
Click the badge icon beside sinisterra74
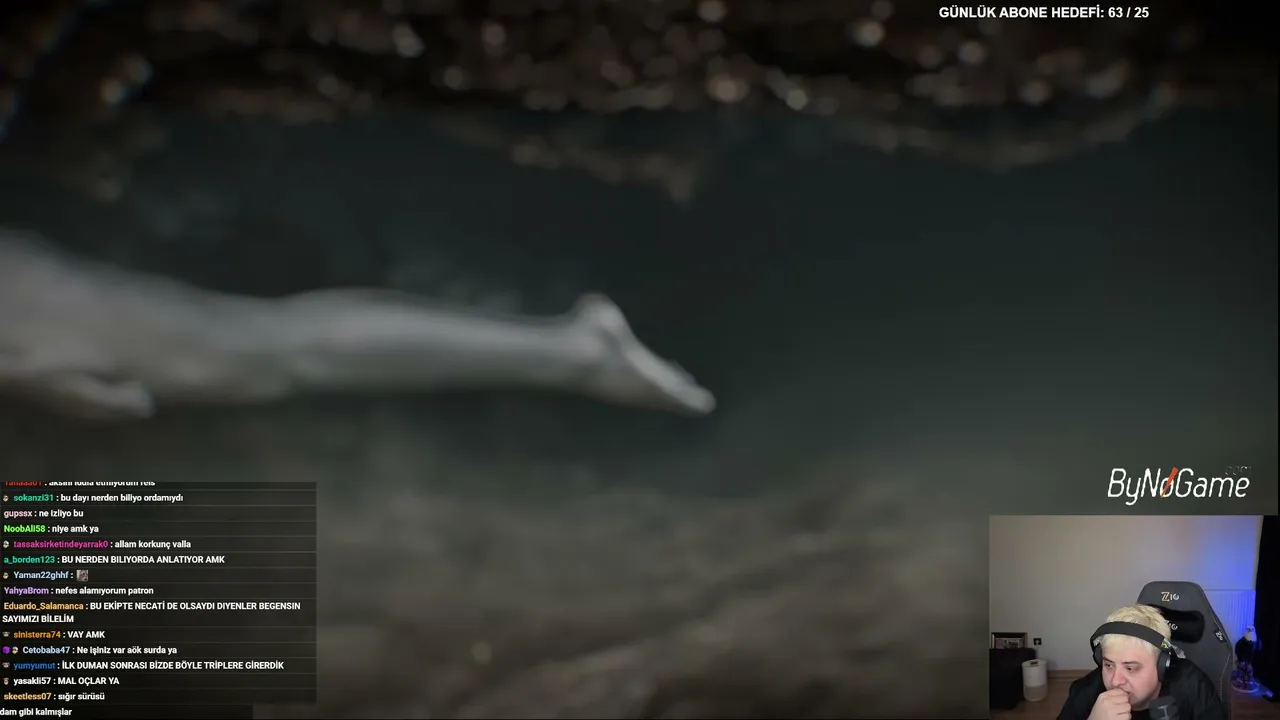(7, 635)
